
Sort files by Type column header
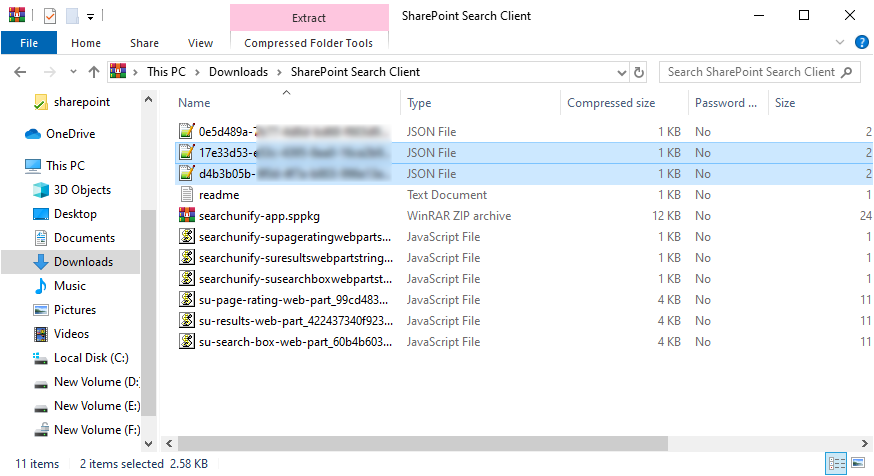pyautogui.click(x=419, y=103)
